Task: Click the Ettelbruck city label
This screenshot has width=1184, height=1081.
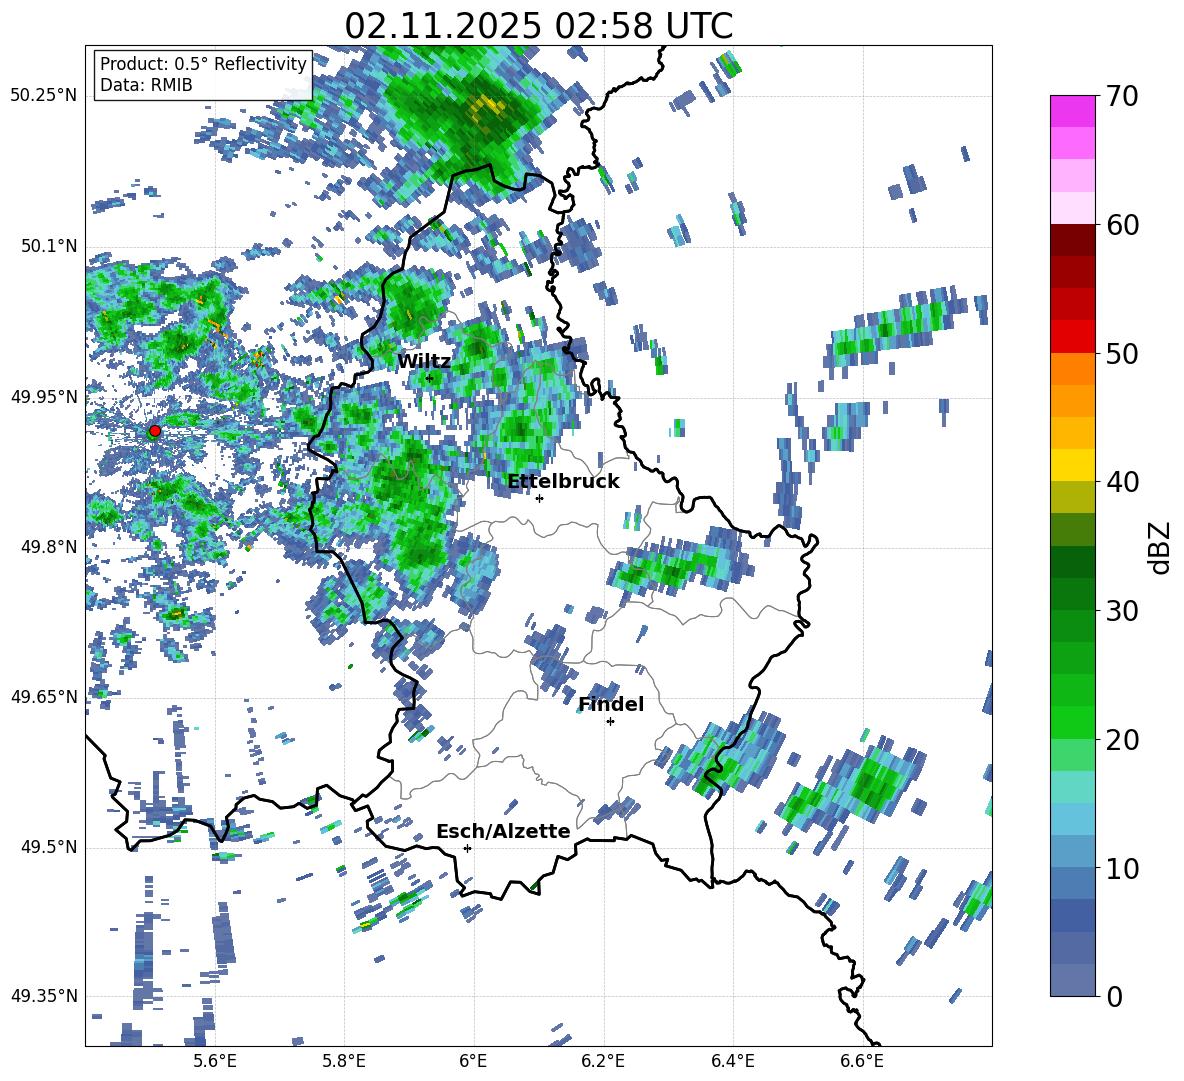Action: 563,482
